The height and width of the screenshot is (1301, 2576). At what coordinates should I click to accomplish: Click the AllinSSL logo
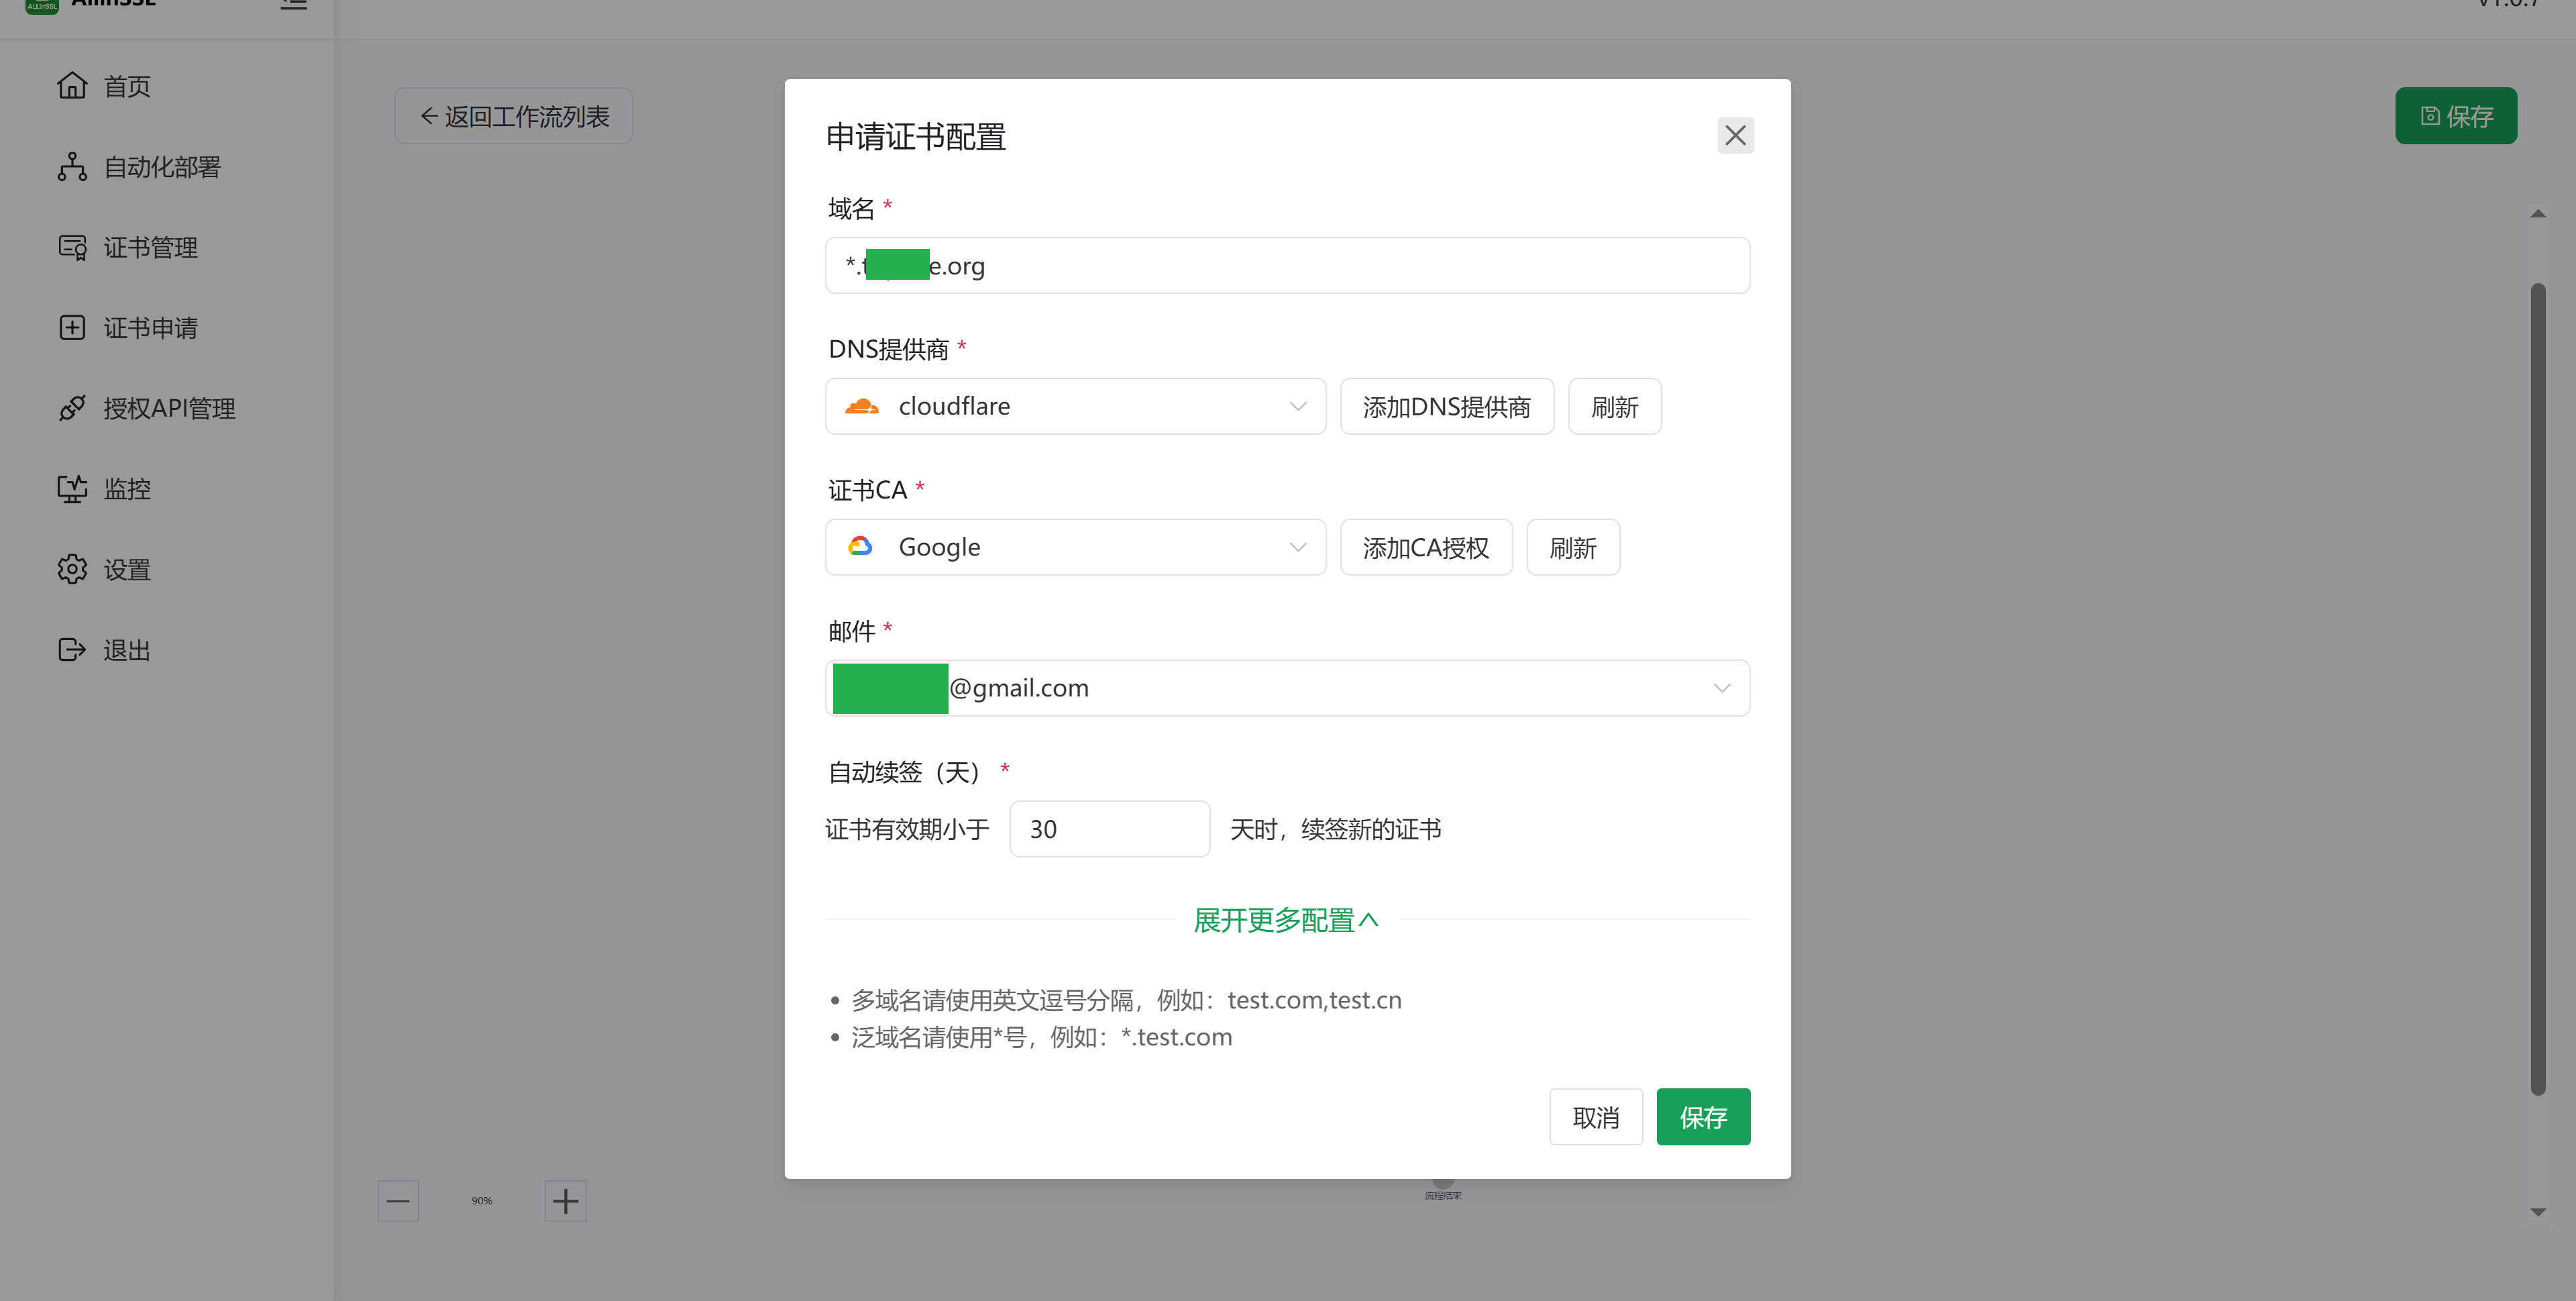(42, 5)
